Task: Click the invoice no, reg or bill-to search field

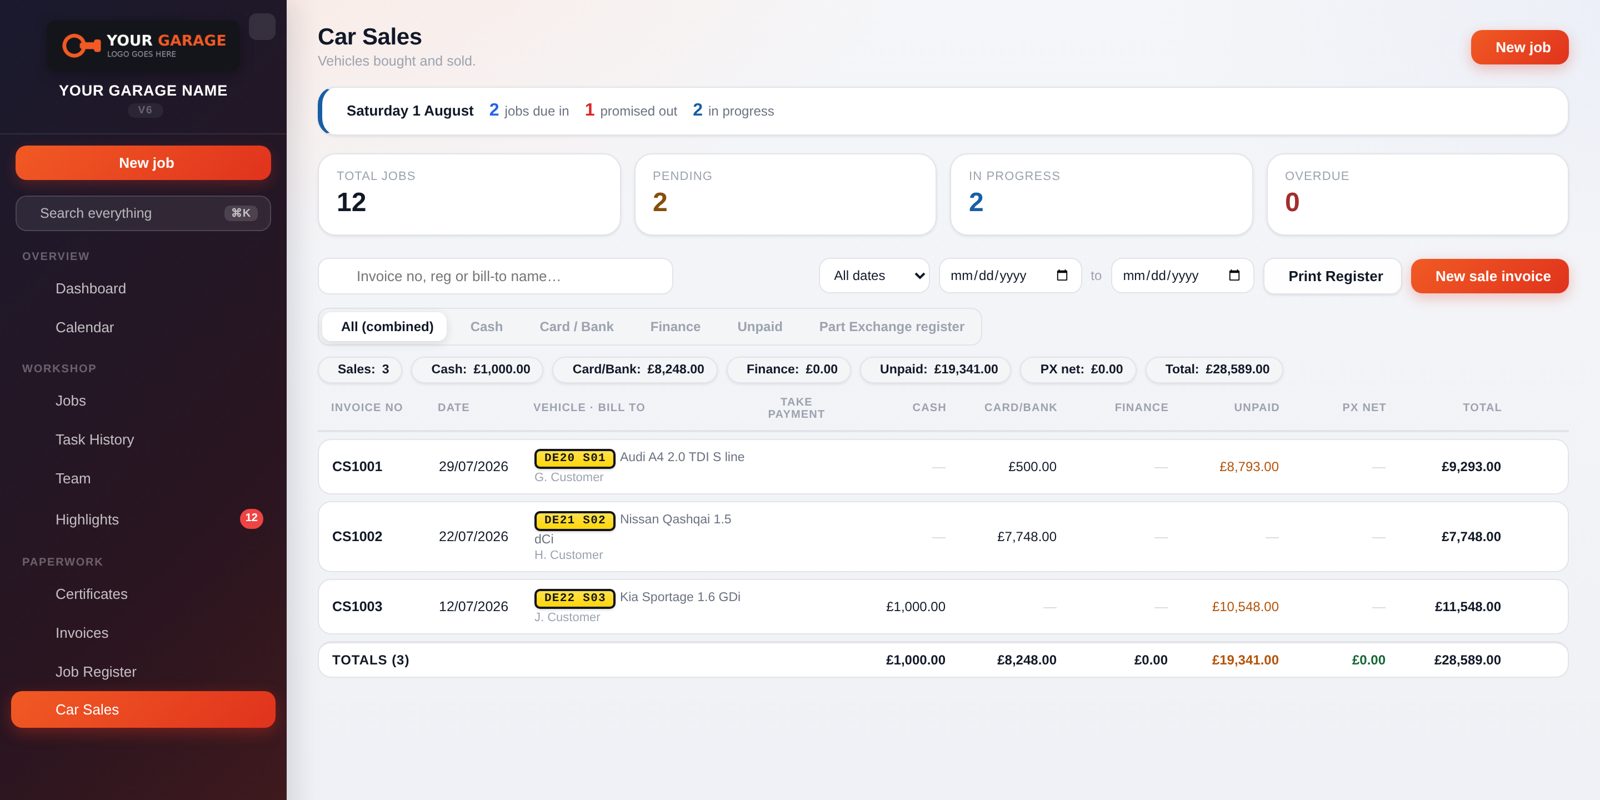Action: pos(495,276)
